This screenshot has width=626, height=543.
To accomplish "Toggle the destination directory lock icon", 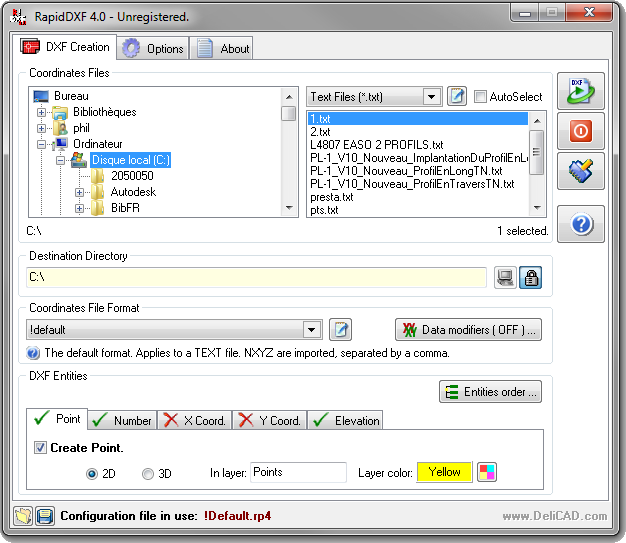I will pyautogui.click(x=531, y=277).
